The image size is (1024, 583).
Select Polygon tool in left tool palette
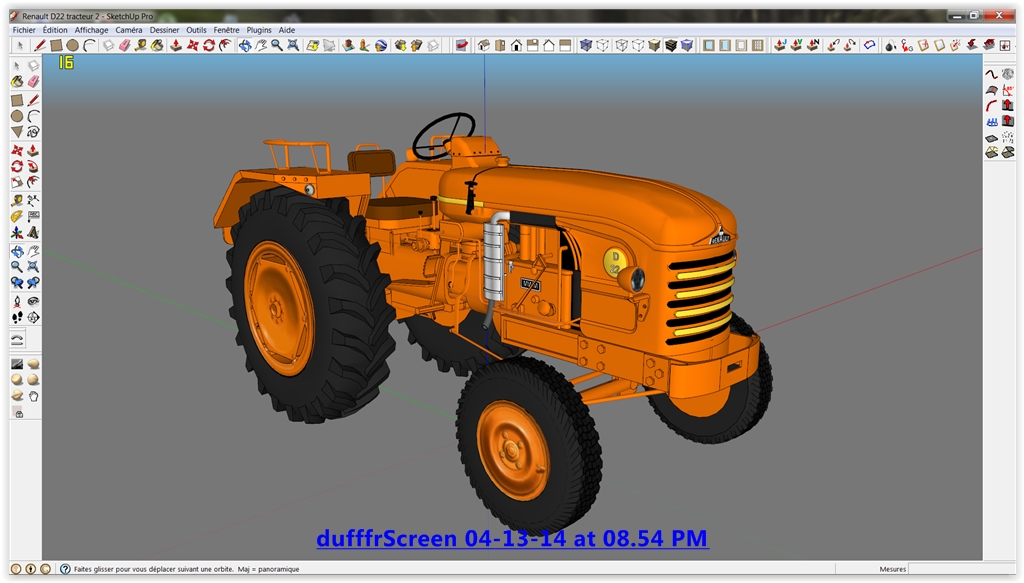point(17,132)
